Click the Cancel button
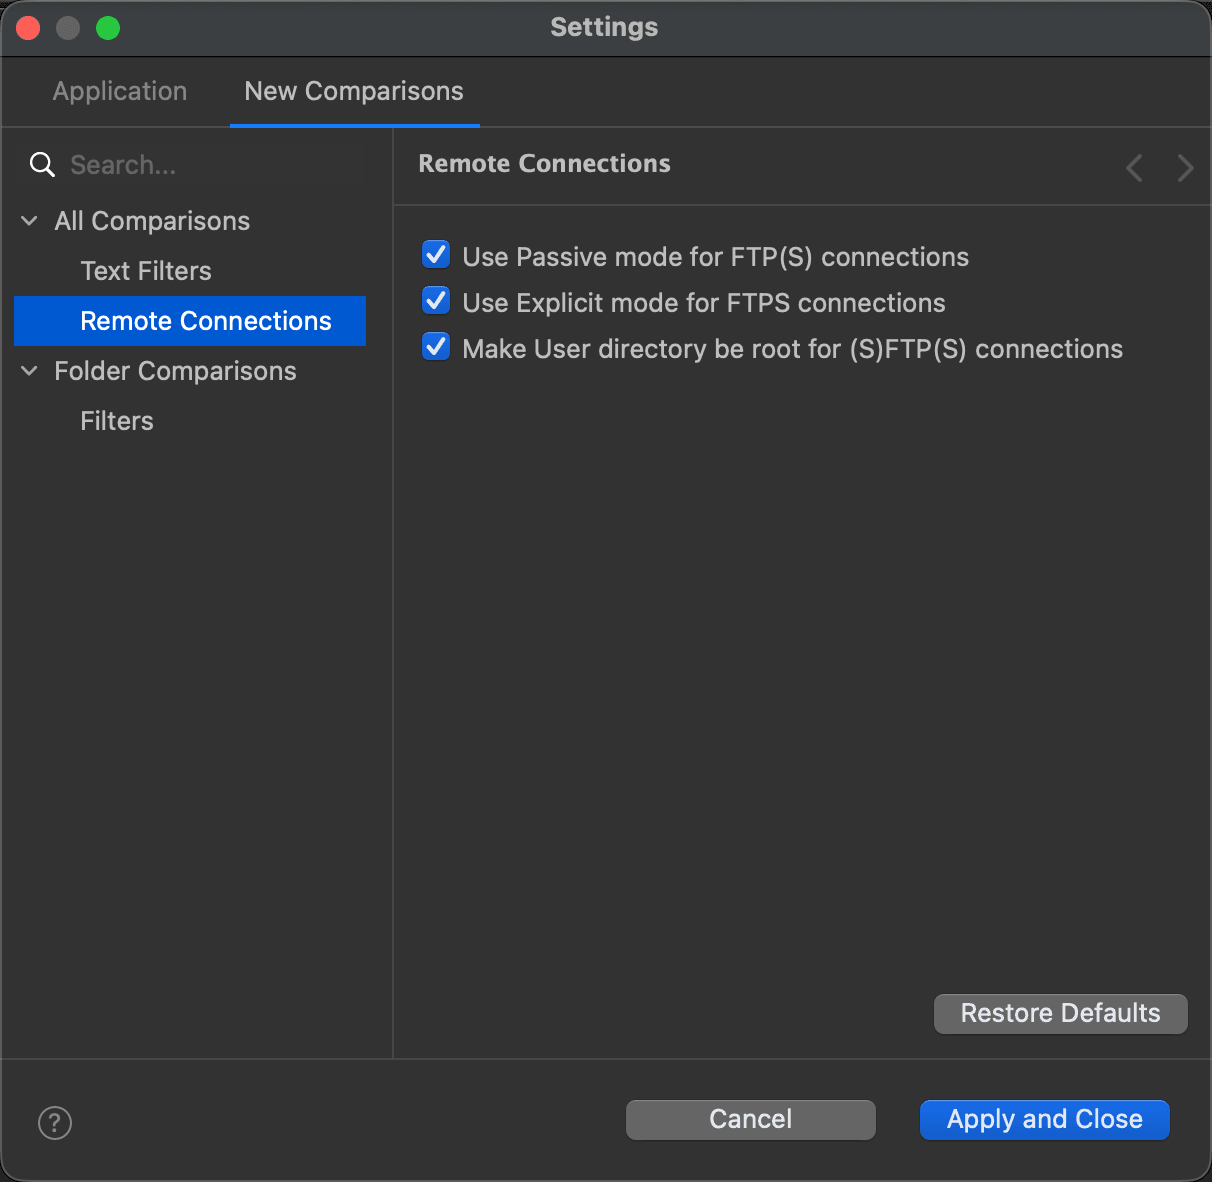 pos(751,1119)
